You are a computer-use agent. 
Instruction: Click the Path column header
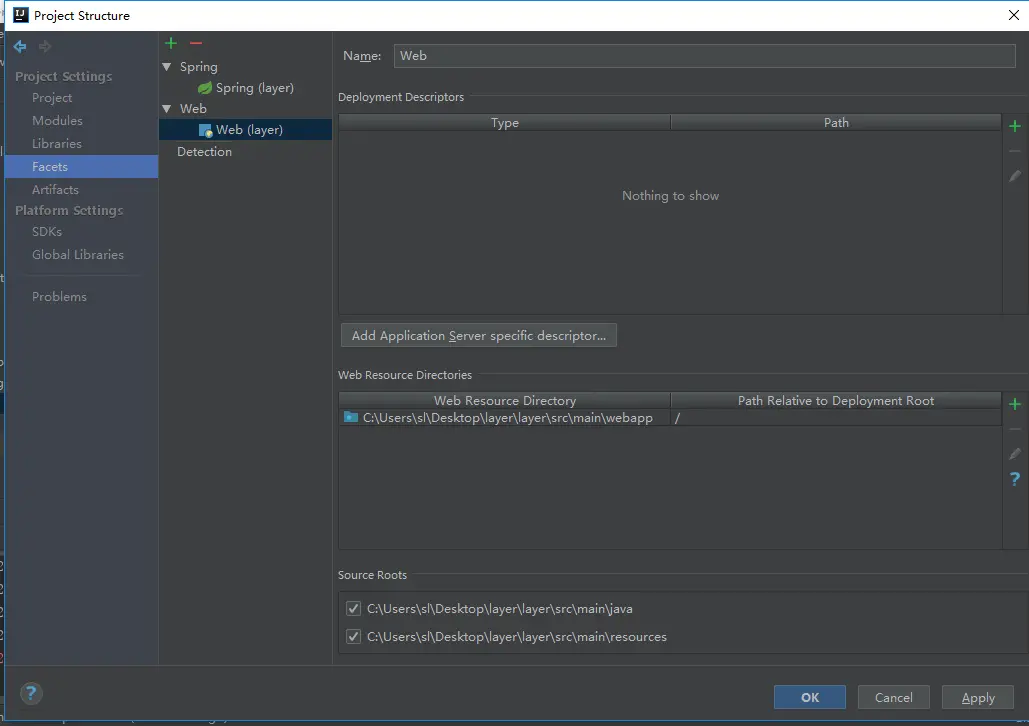[x=836, y=123]
